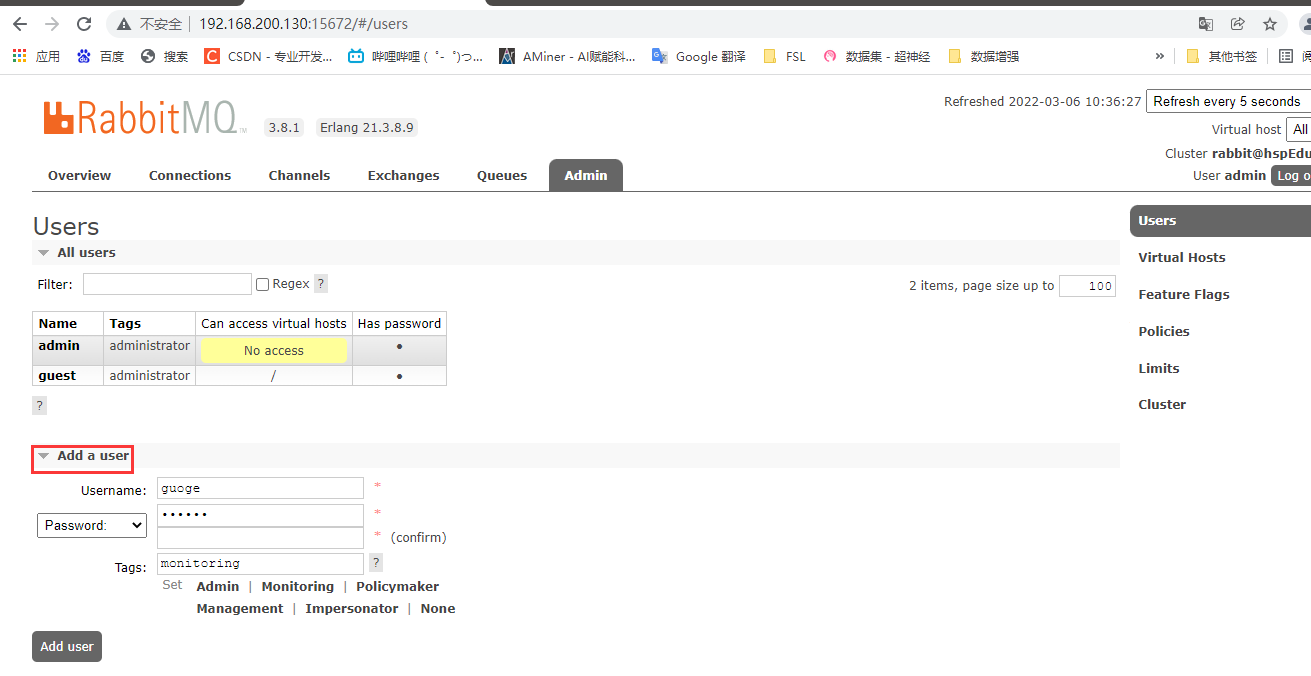Click the Username input field

[260, 488]
